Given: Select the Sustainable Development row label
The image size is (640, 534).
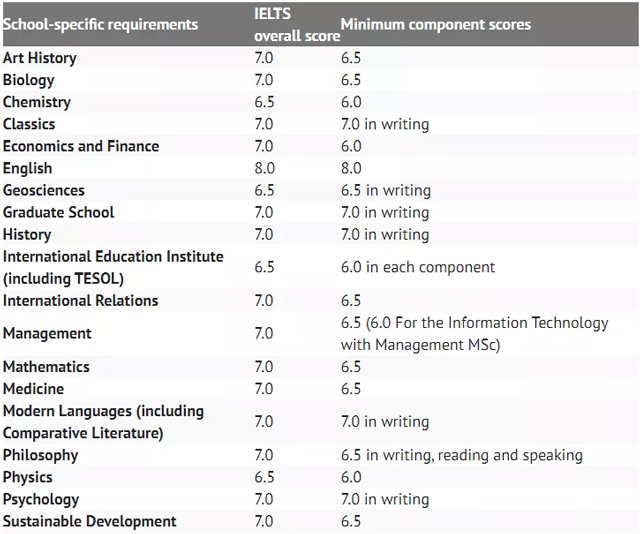Looking at the screenshot, I should tap(89, 522).
